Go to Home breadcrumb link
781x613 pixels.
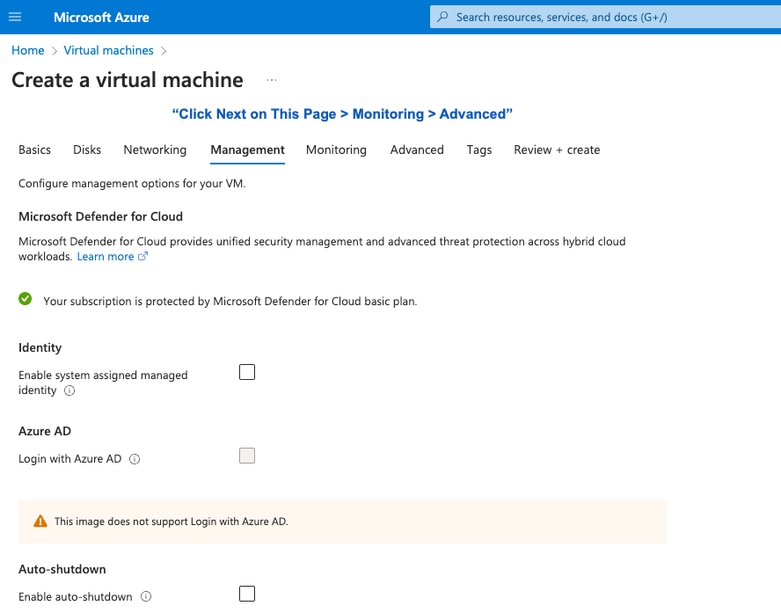pyautogui.click(x=28, y=50)
